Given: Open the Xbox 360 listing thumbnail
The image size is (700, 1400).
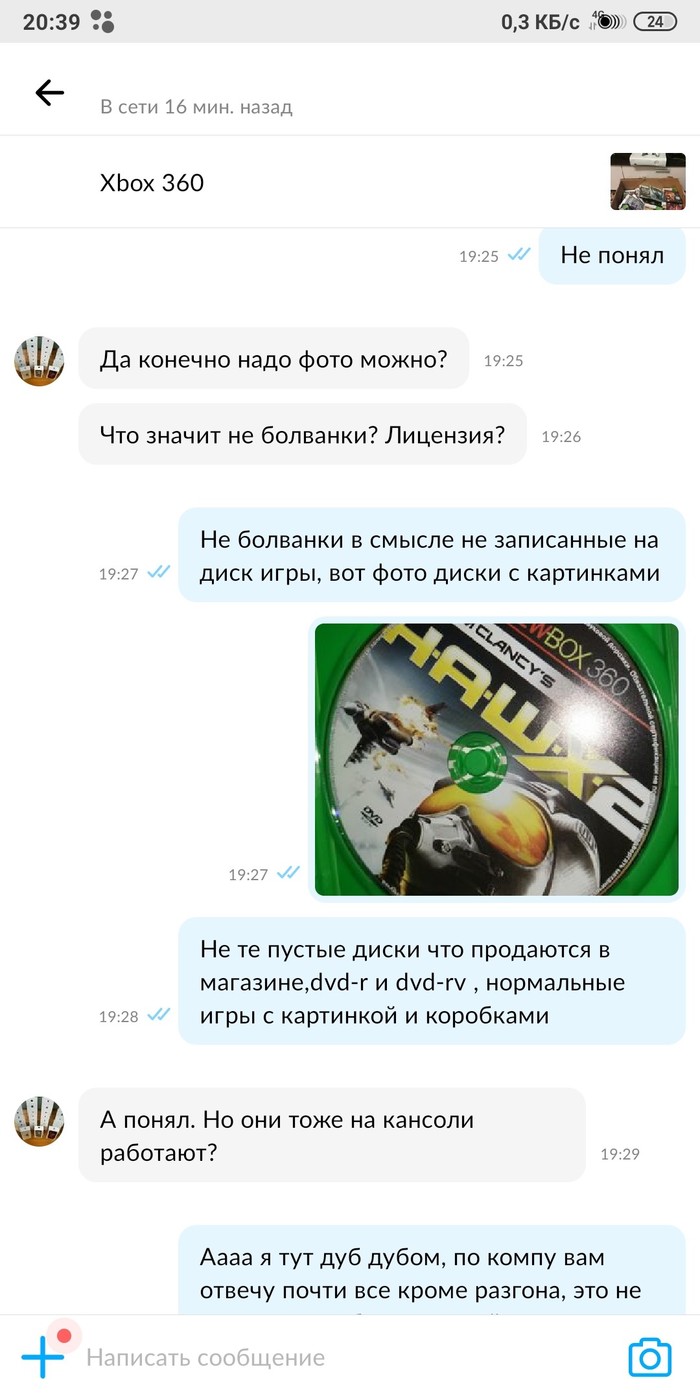Looking at the screenshot, I should [648, 181].
